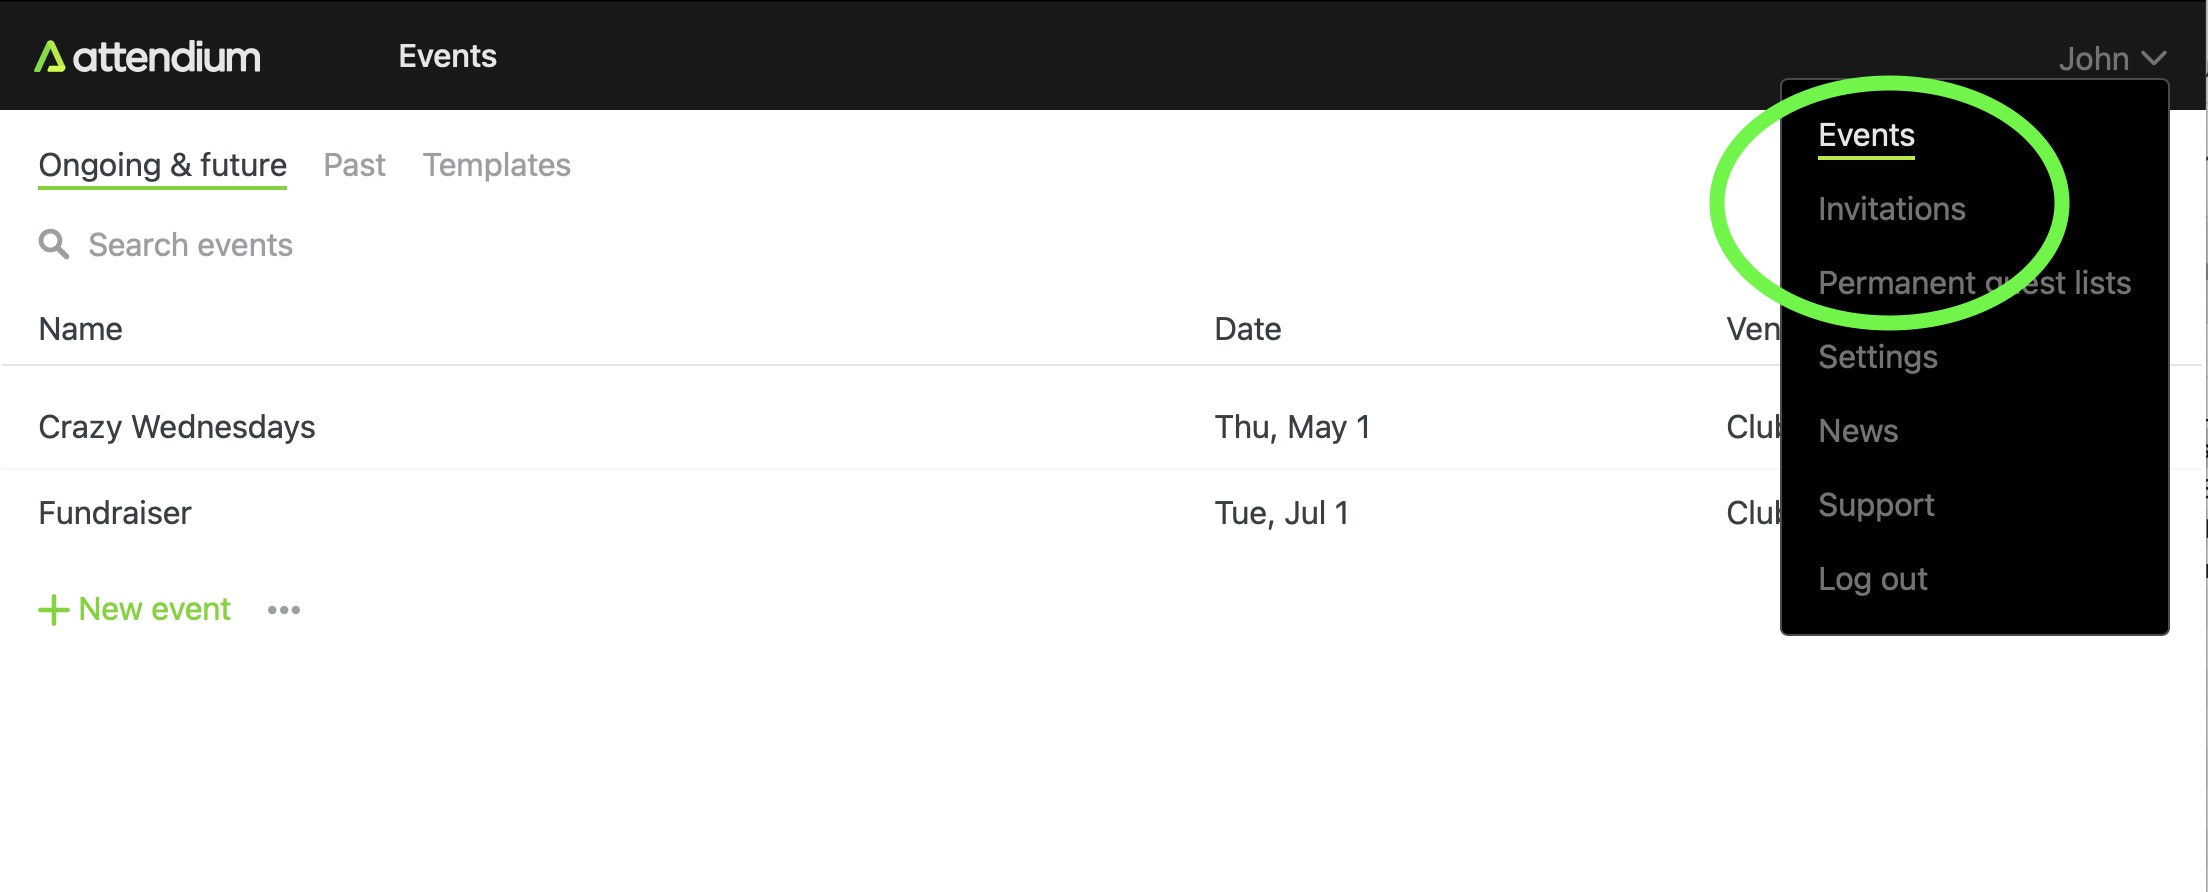2208x892 pixels.
Task: Click the plus icon for New event
Action: [x=53, y=610]
